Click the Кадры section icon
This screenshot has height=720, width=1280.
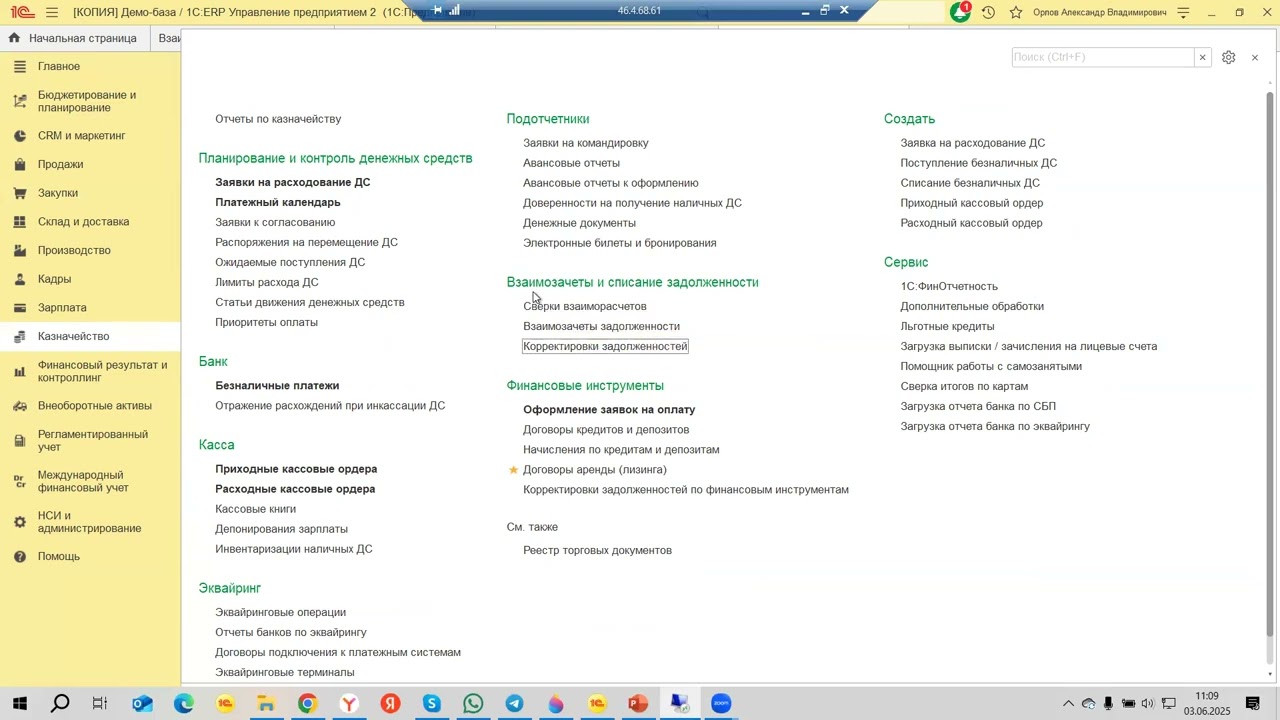click(20, 279)
